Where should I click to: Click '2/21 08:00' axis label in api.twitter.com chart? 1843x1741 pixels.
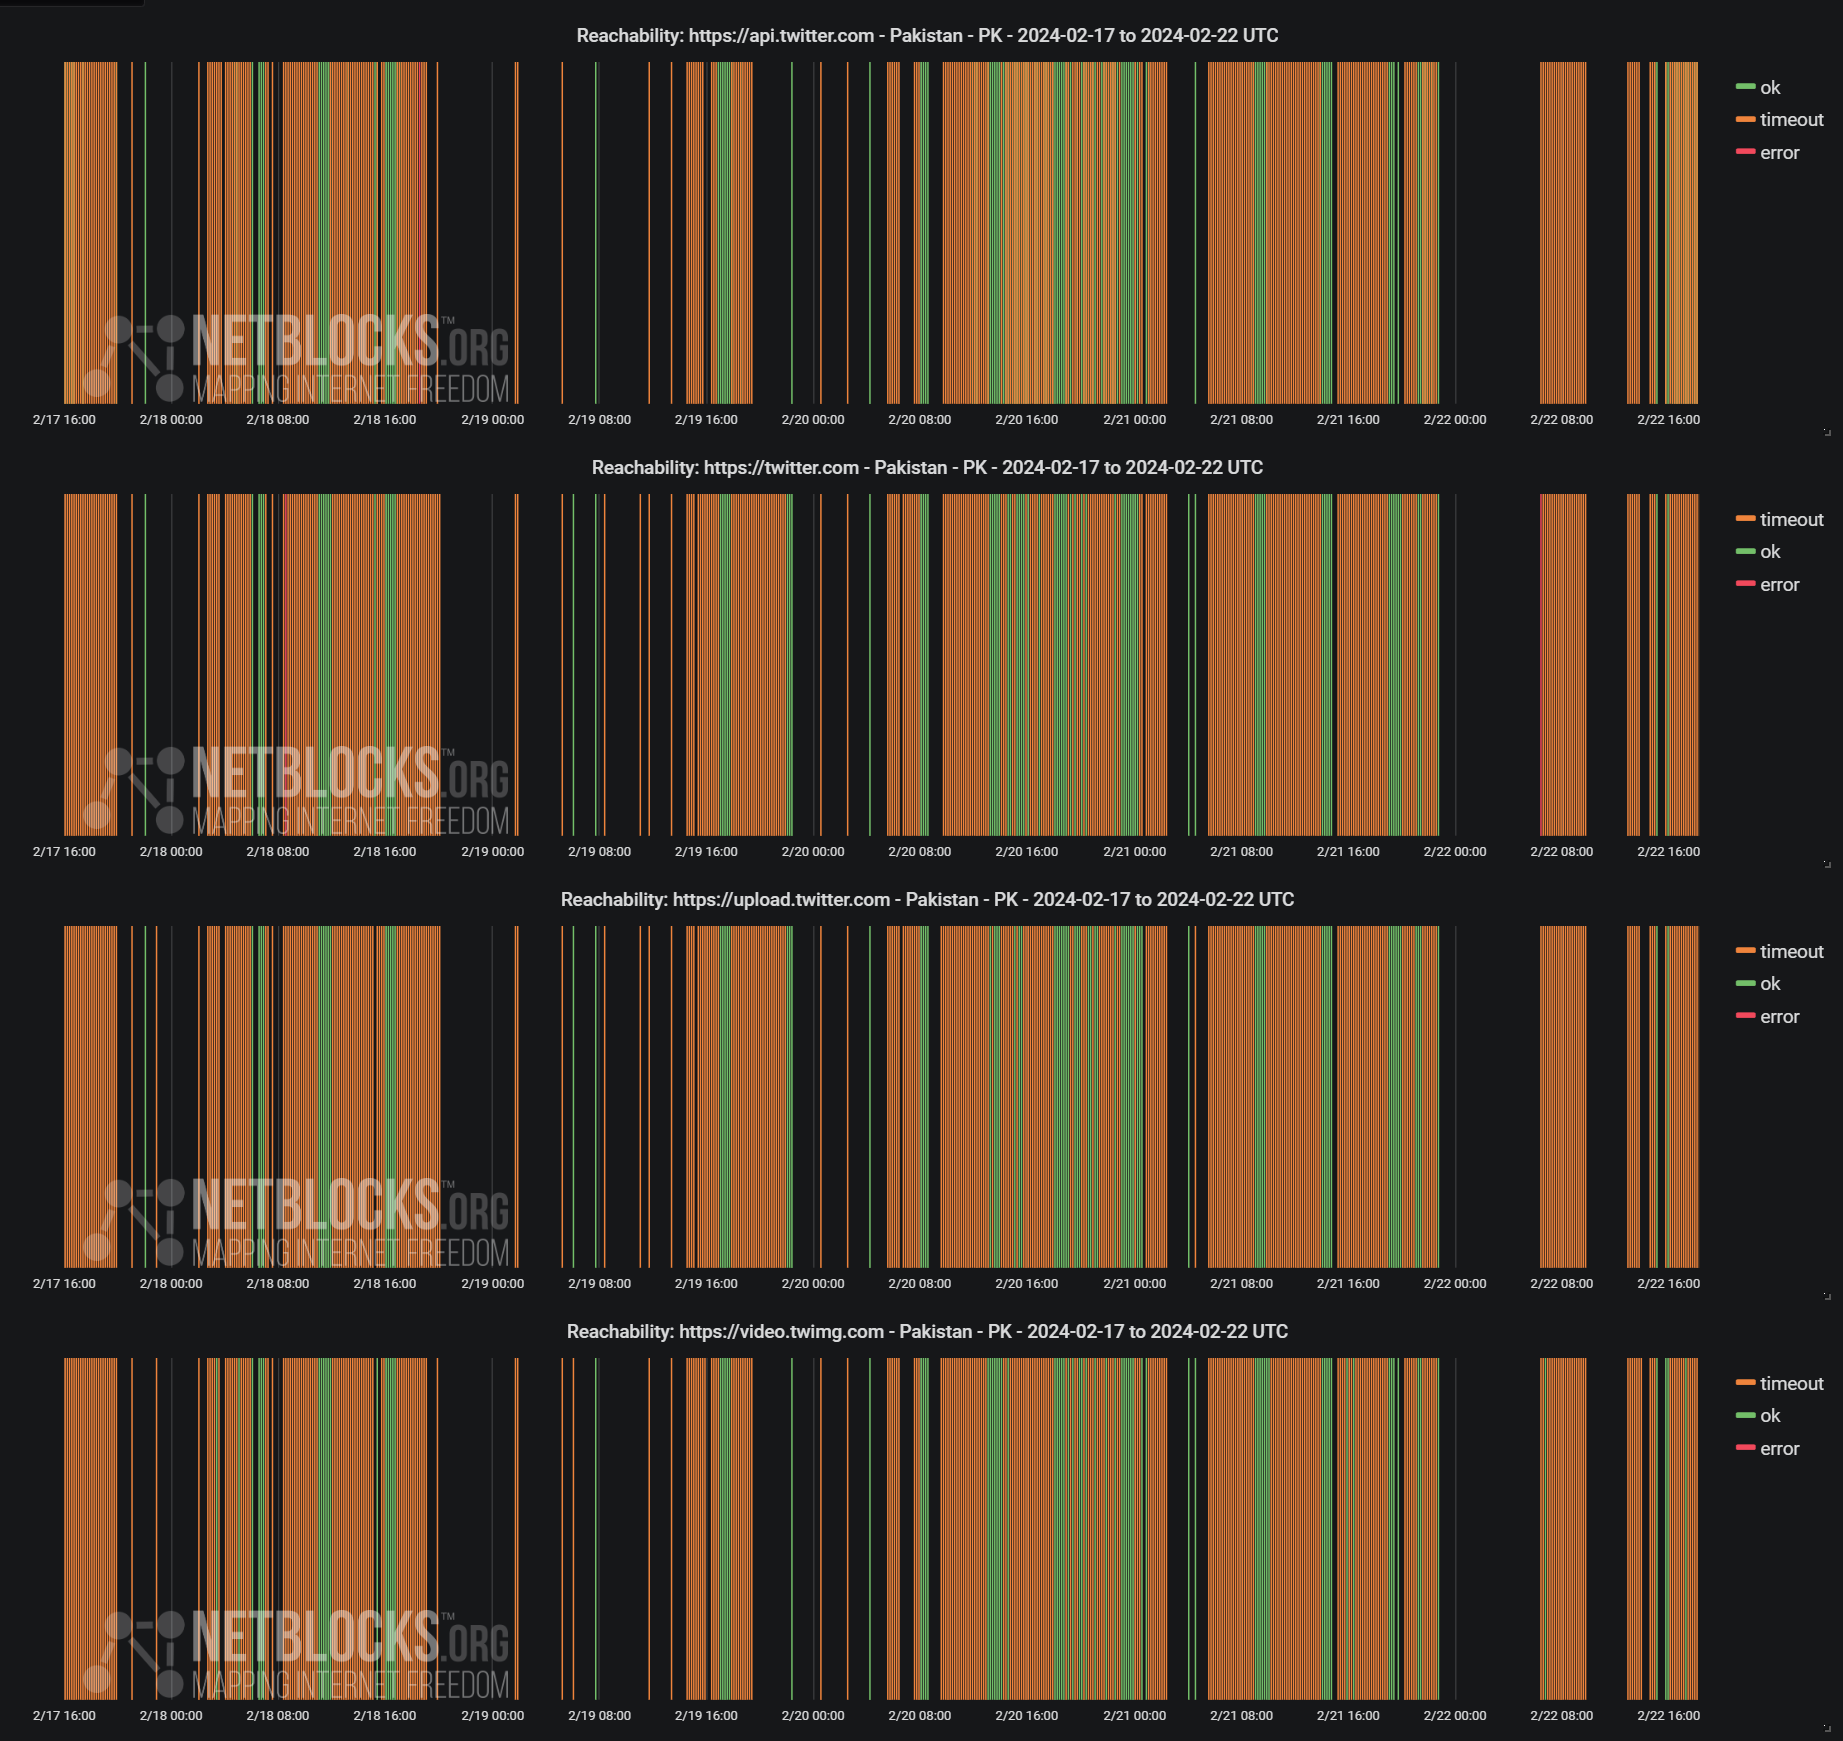[x=1241, y=420]
